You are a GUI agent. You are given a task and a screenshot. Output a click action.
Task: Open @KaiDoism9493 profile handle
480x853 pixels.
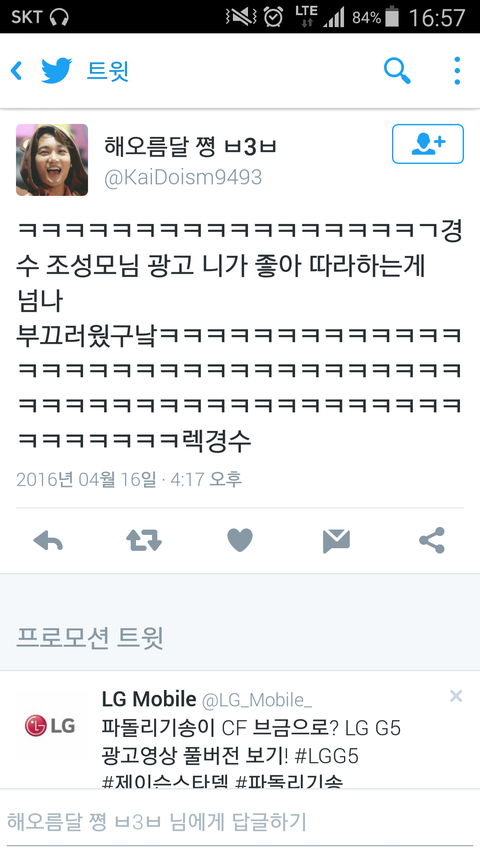click(183, 177)
